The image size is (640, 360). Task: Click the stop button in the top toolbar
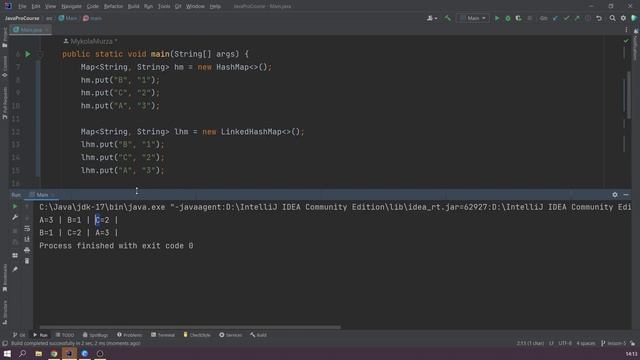(x=529, y=18)
